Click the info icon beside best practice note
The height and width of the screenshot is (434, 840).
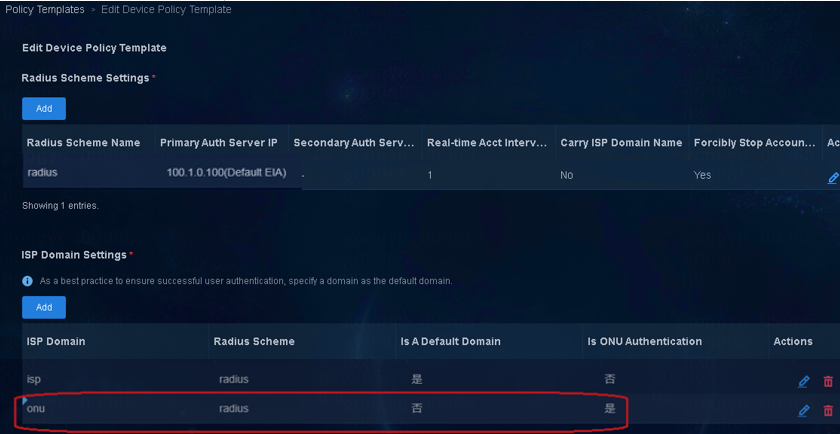[x=28, y=281]
